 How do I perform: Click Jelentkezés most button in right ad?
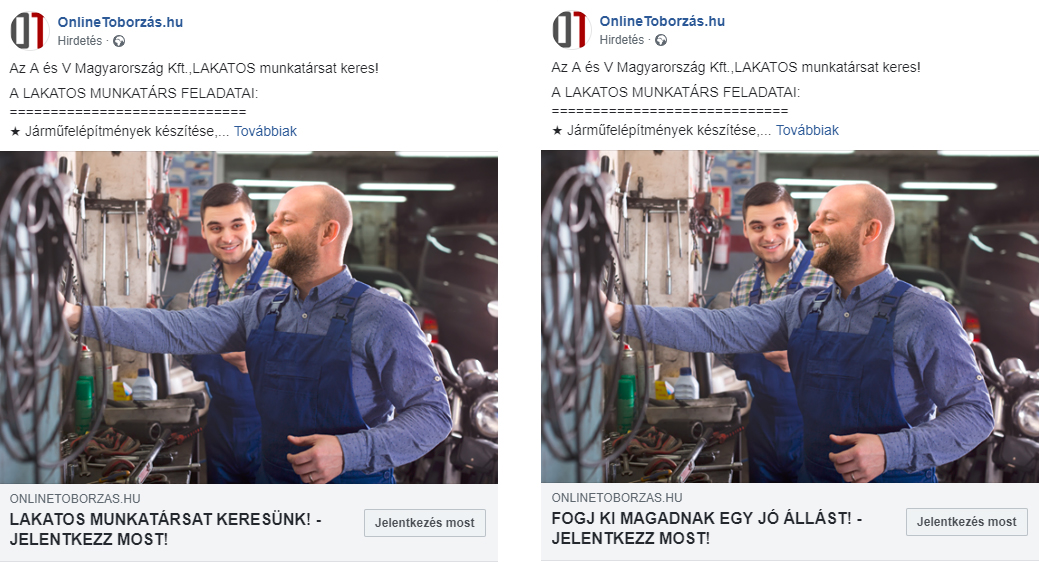(967, 522)
